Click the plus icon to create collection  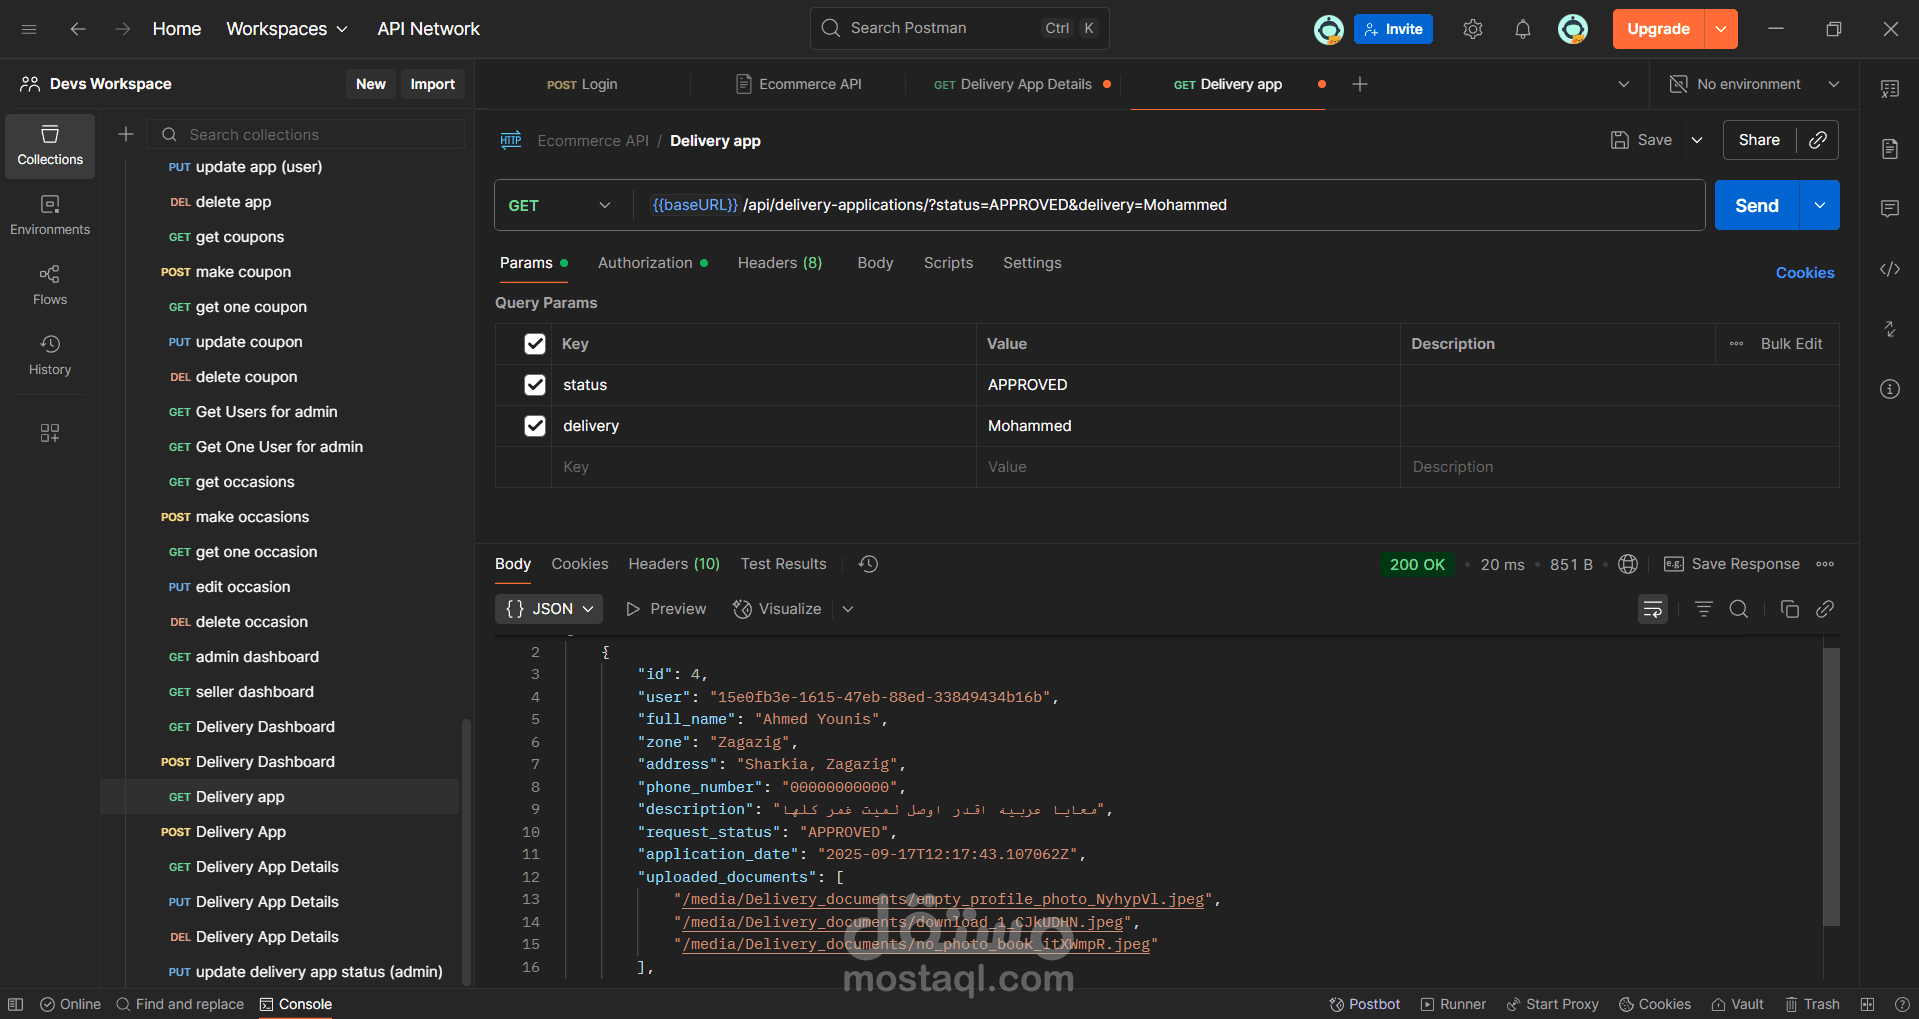tap(126, 134)
